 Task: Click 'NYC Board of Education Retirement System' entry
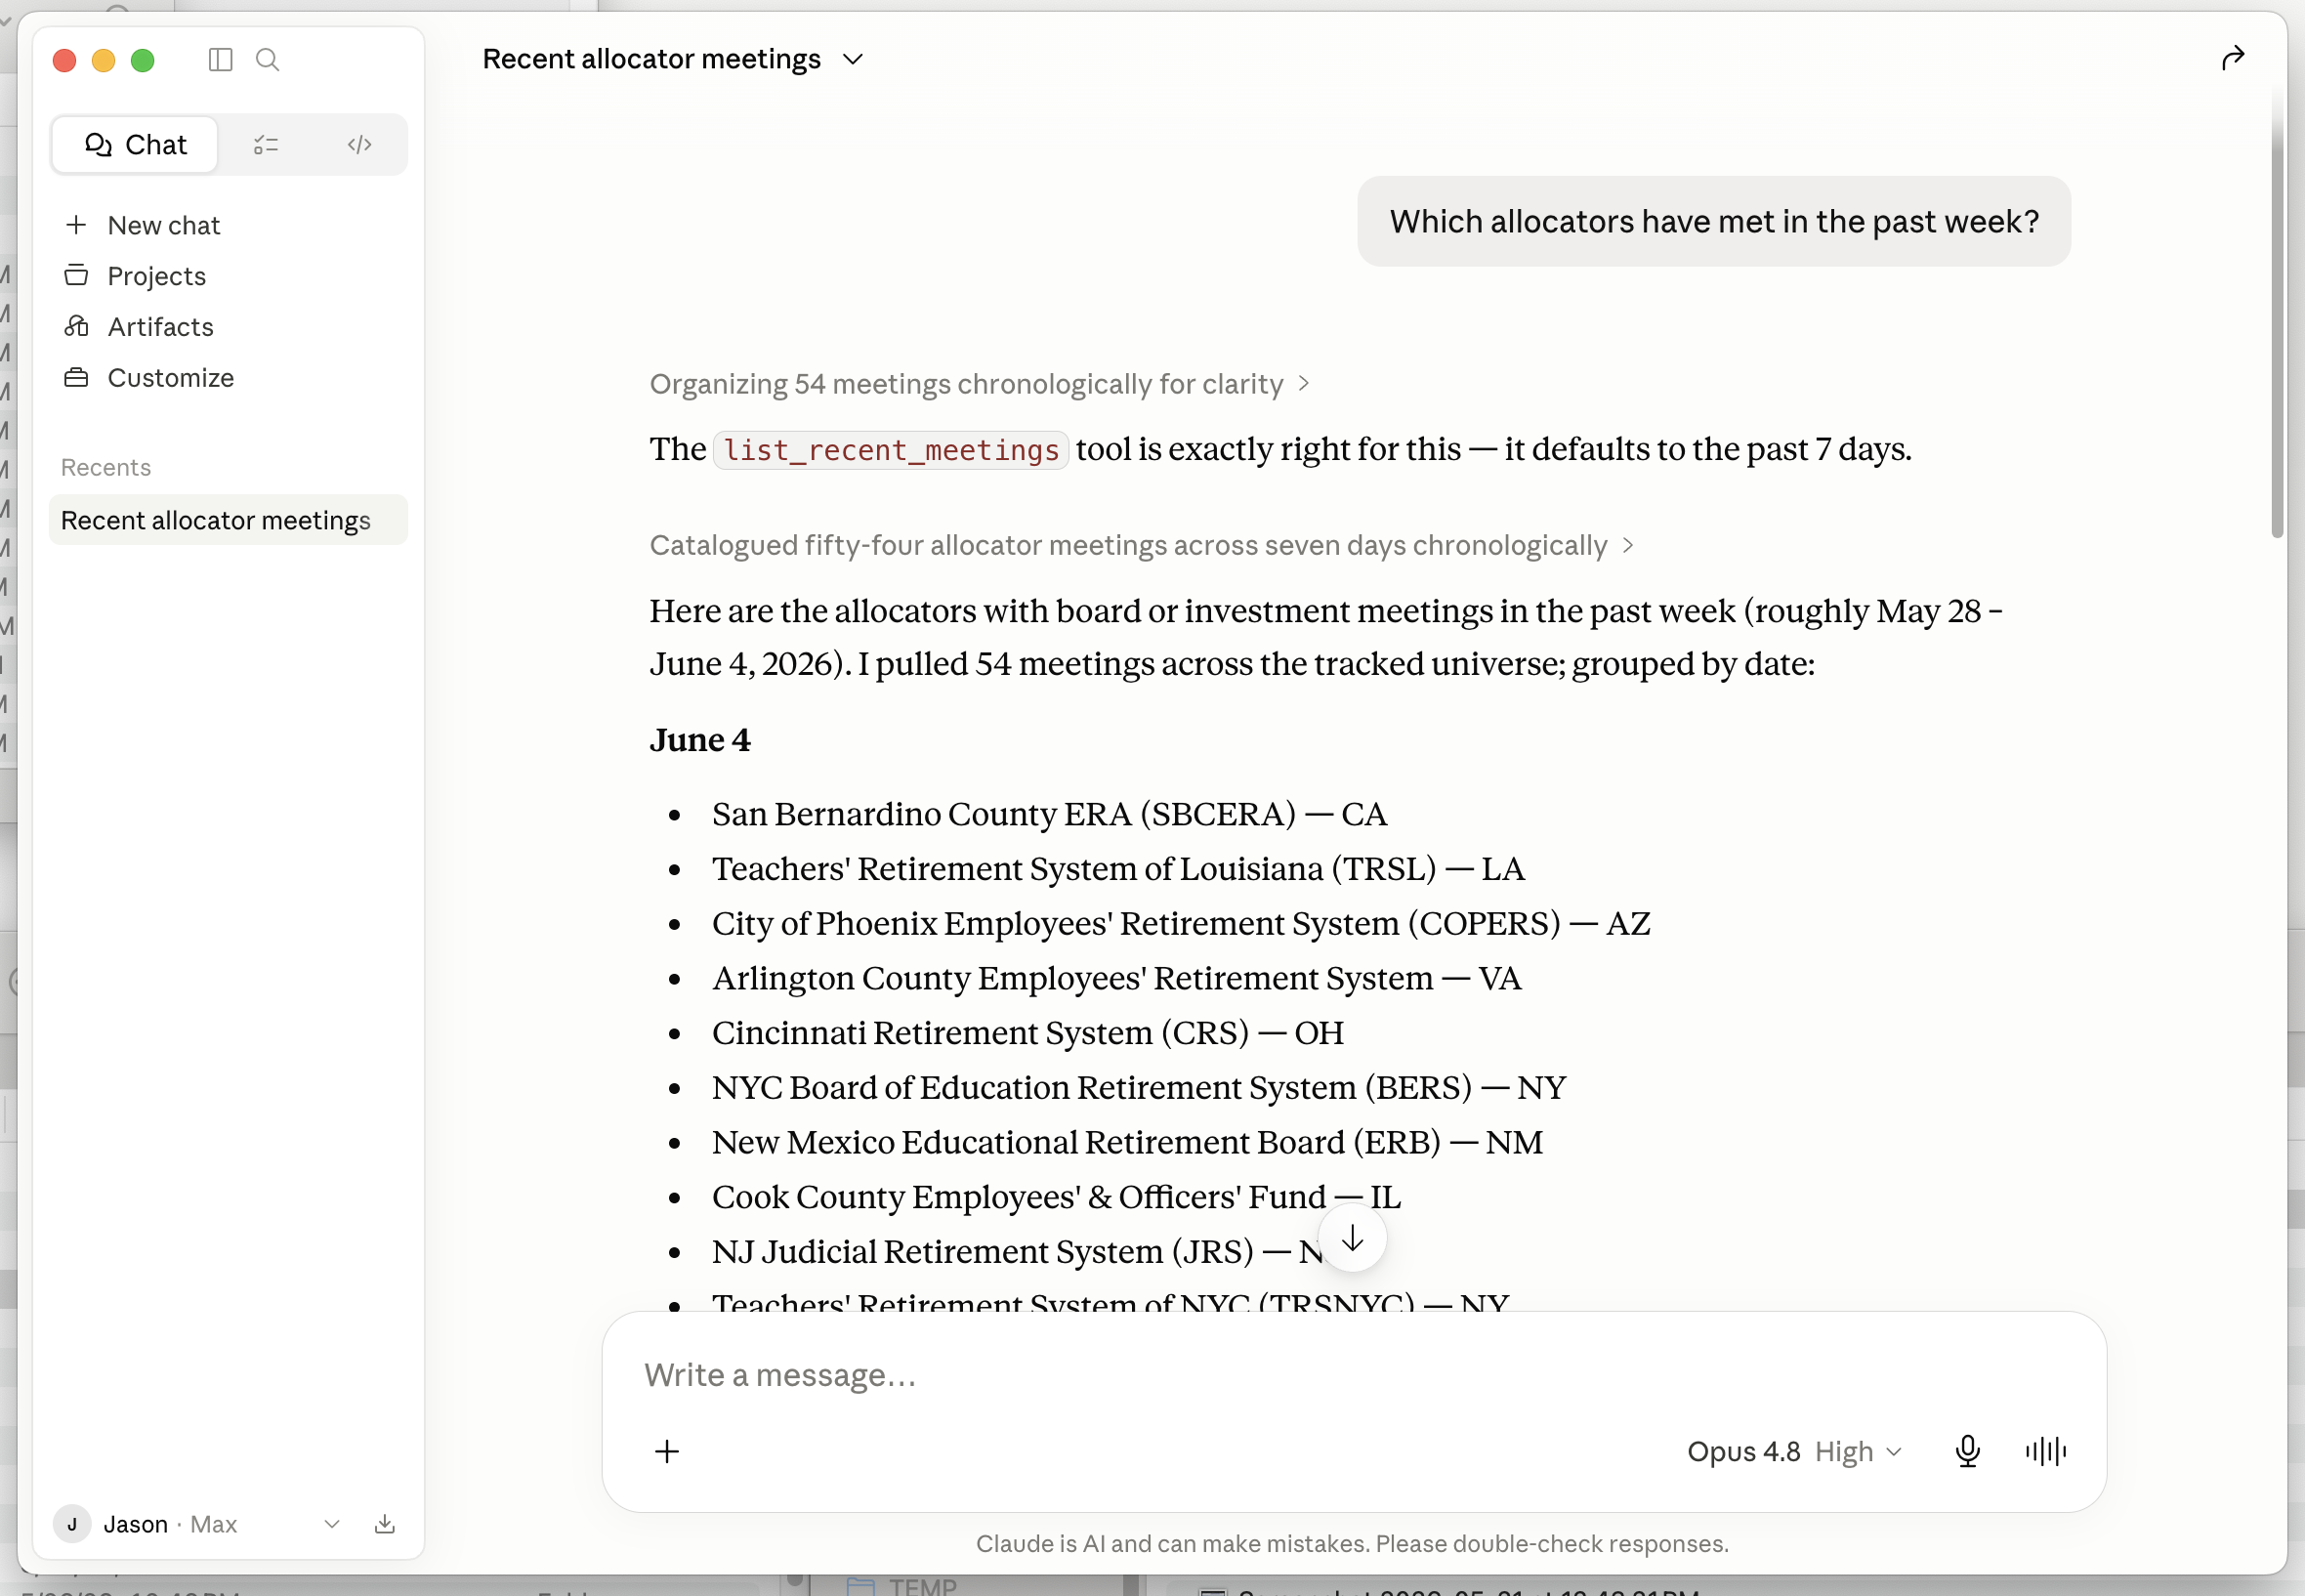tap(1139, 1087)
